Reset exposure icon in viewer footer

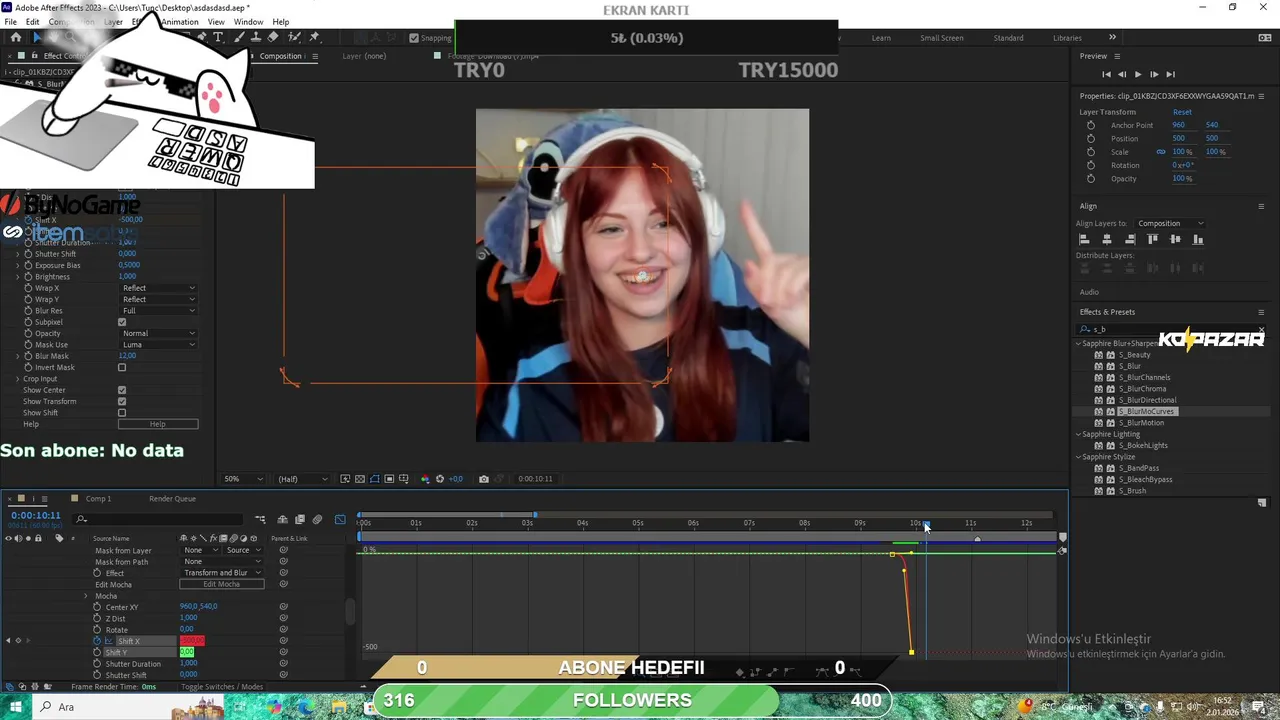pyautogui.click(x=439, y=479)
